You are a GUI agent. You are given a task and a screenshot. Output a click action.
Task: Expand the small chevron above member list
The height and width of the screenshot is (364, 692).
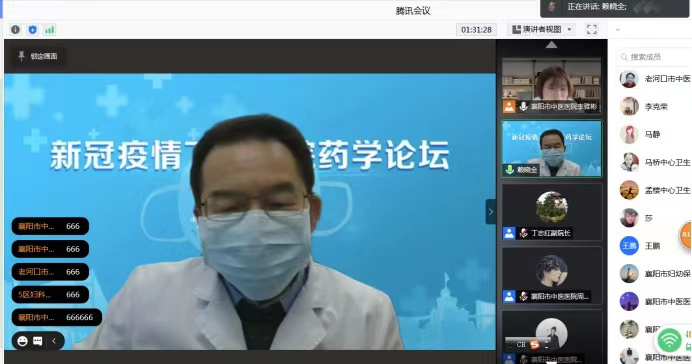618,30
